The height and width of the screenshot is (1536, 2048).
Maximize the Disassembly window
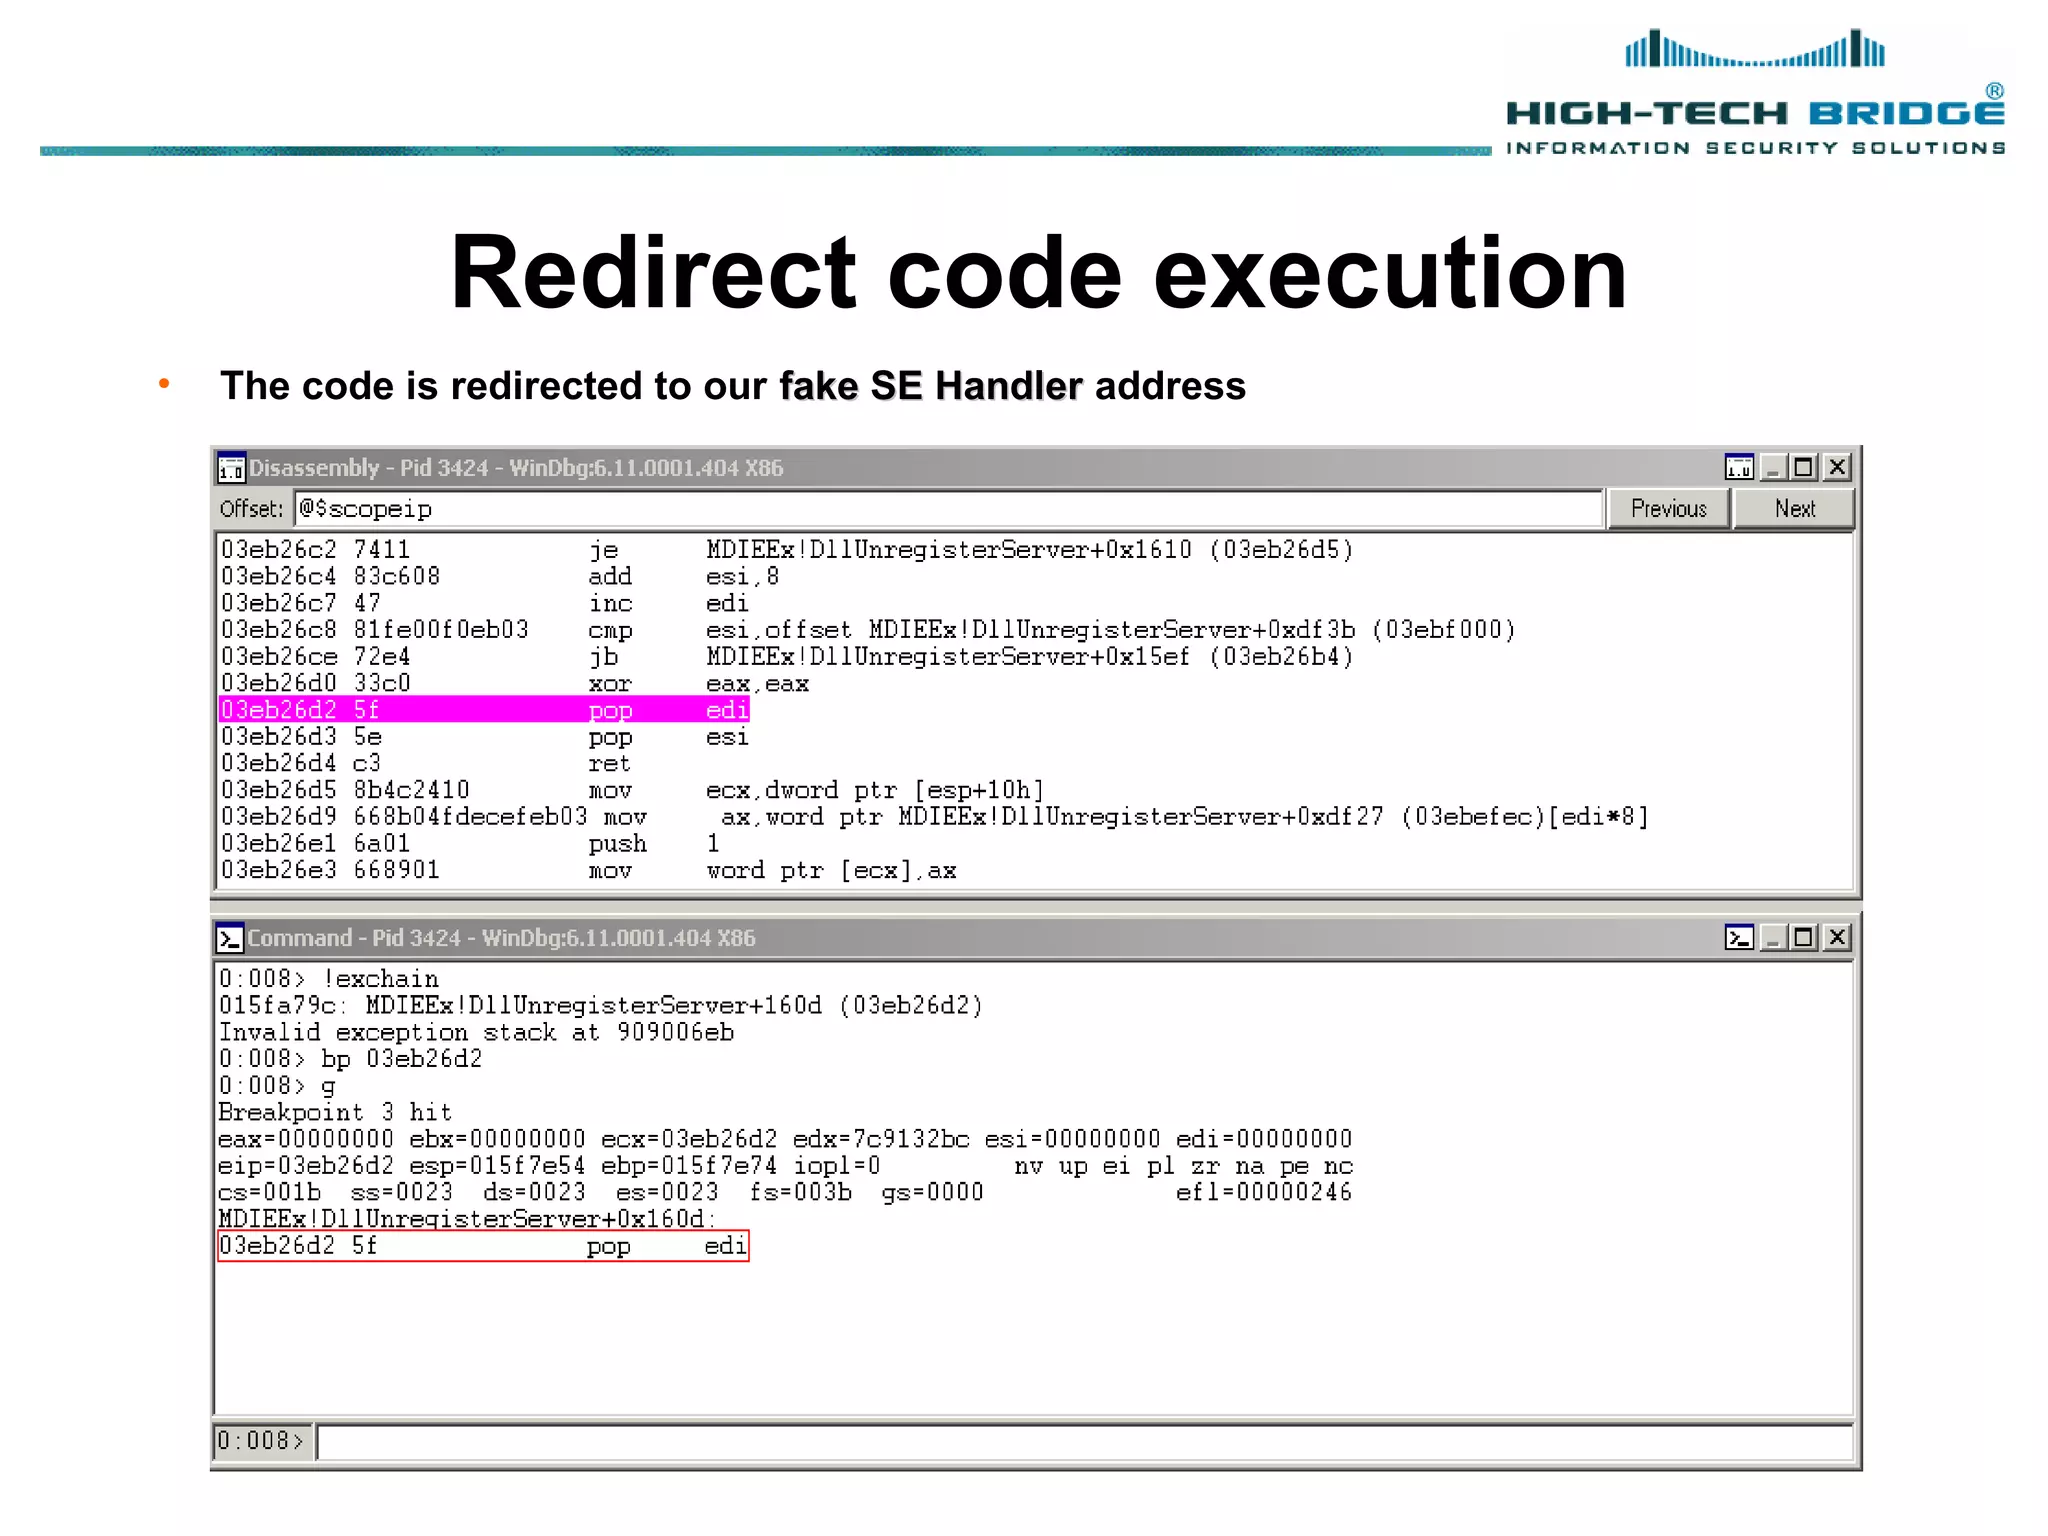point(1804,467)
